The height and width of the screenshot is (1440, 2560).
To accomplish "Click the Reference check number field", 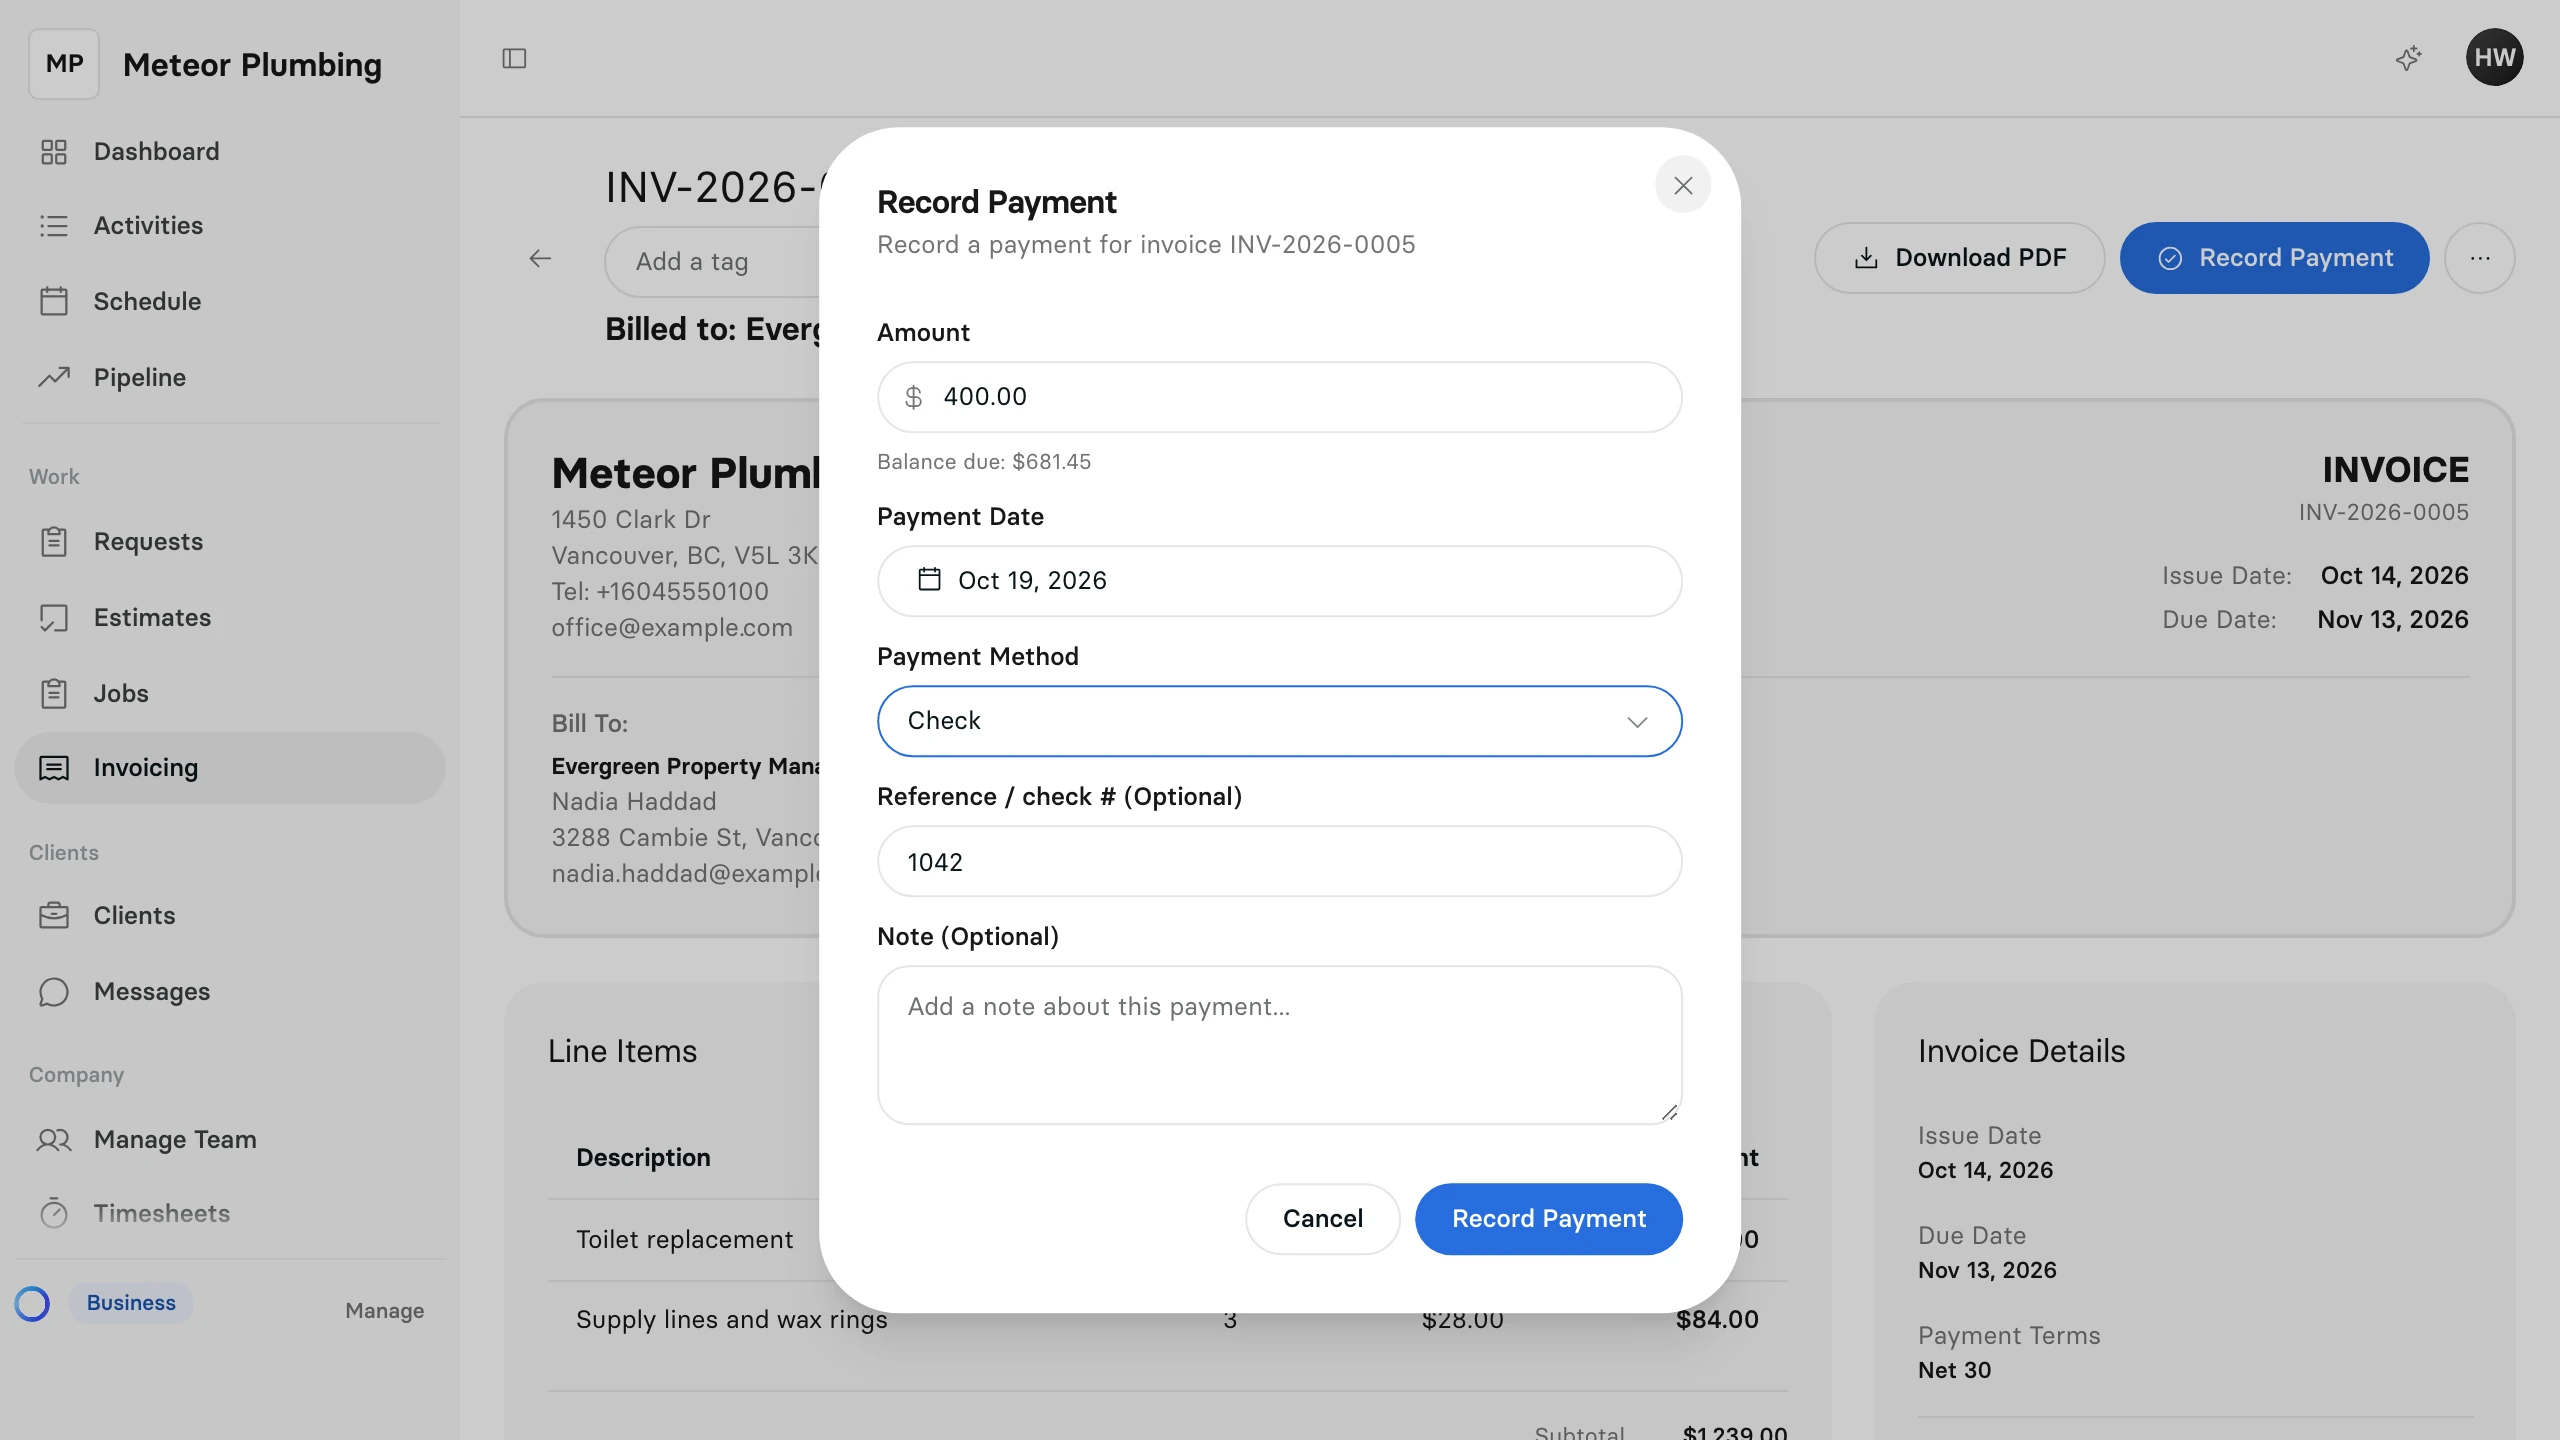I will tap(1279, 861).
